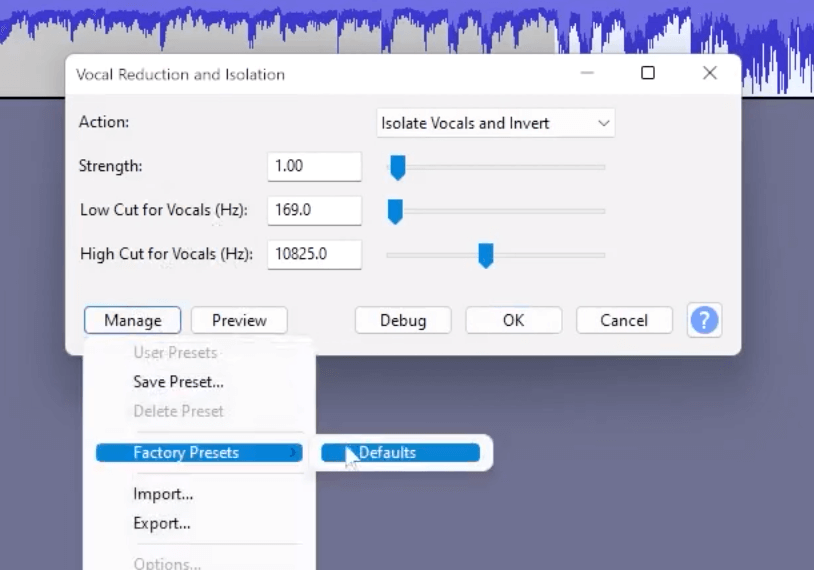Click the High Cut for Vocals field
This screenshot has width=814, height=570.
[315, 254]
